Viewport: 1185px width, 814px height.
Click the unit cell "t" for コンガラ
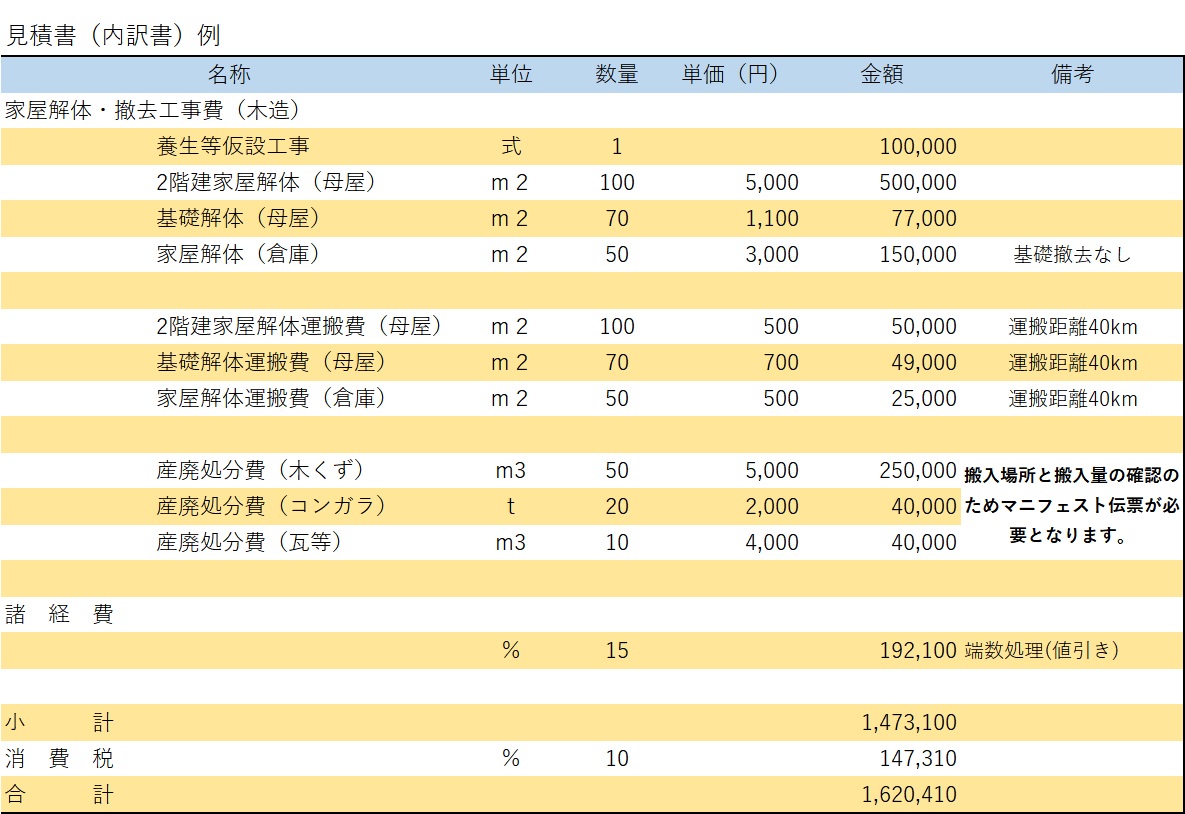pyautogui.click(x=510, y=507)
